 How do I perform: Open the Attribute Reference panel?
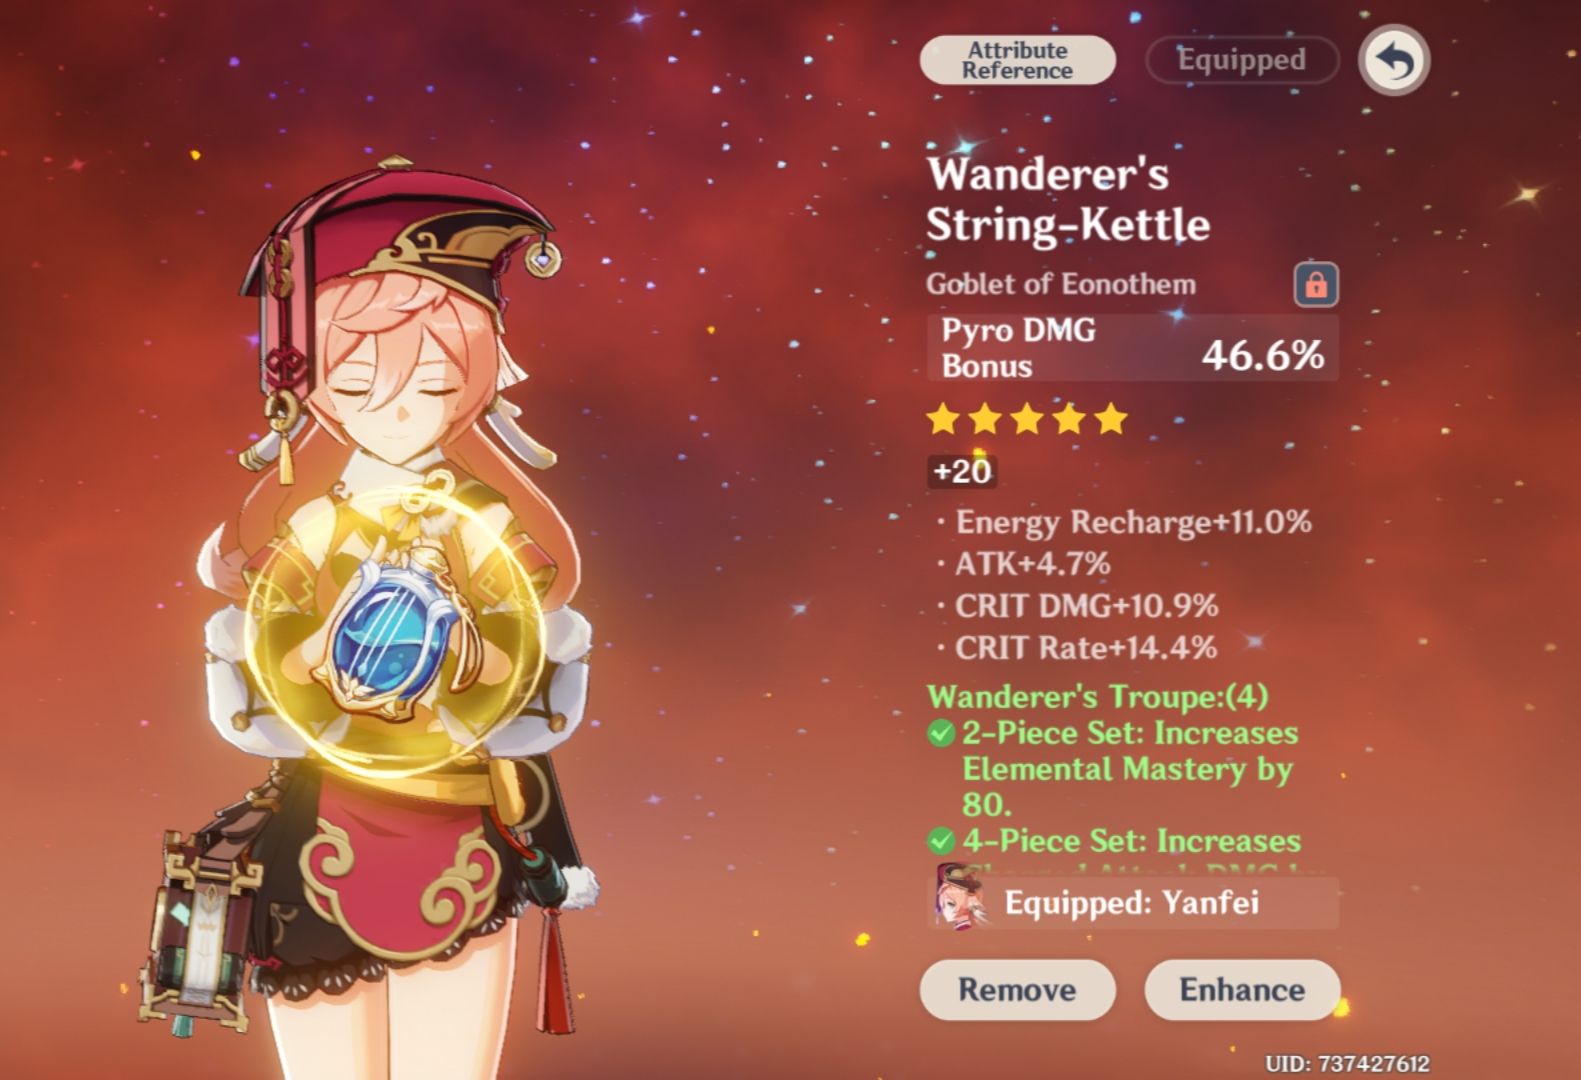pyautogui.click(x=1017, y=60)
